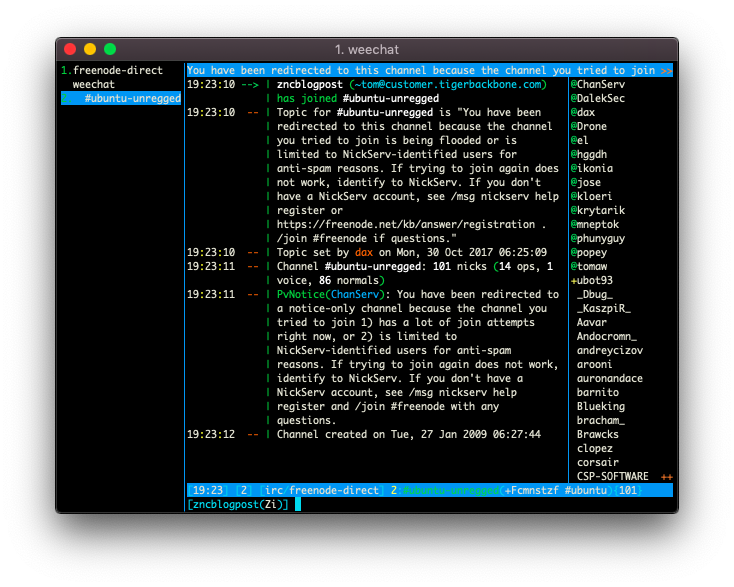The width and height of the screenshot is (734, 587).
Task: Select CSP-SOFTWARE in the nicklist
Action: coord(612,477)
